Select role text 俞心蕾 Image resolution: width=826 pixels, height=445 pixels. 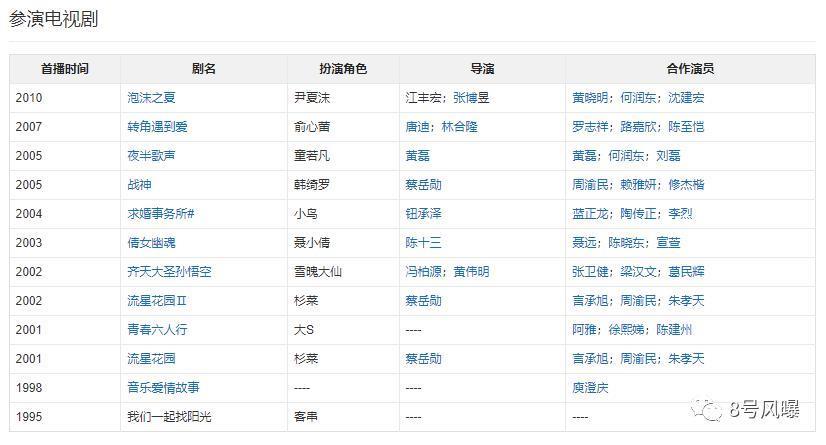pos(312,126)
